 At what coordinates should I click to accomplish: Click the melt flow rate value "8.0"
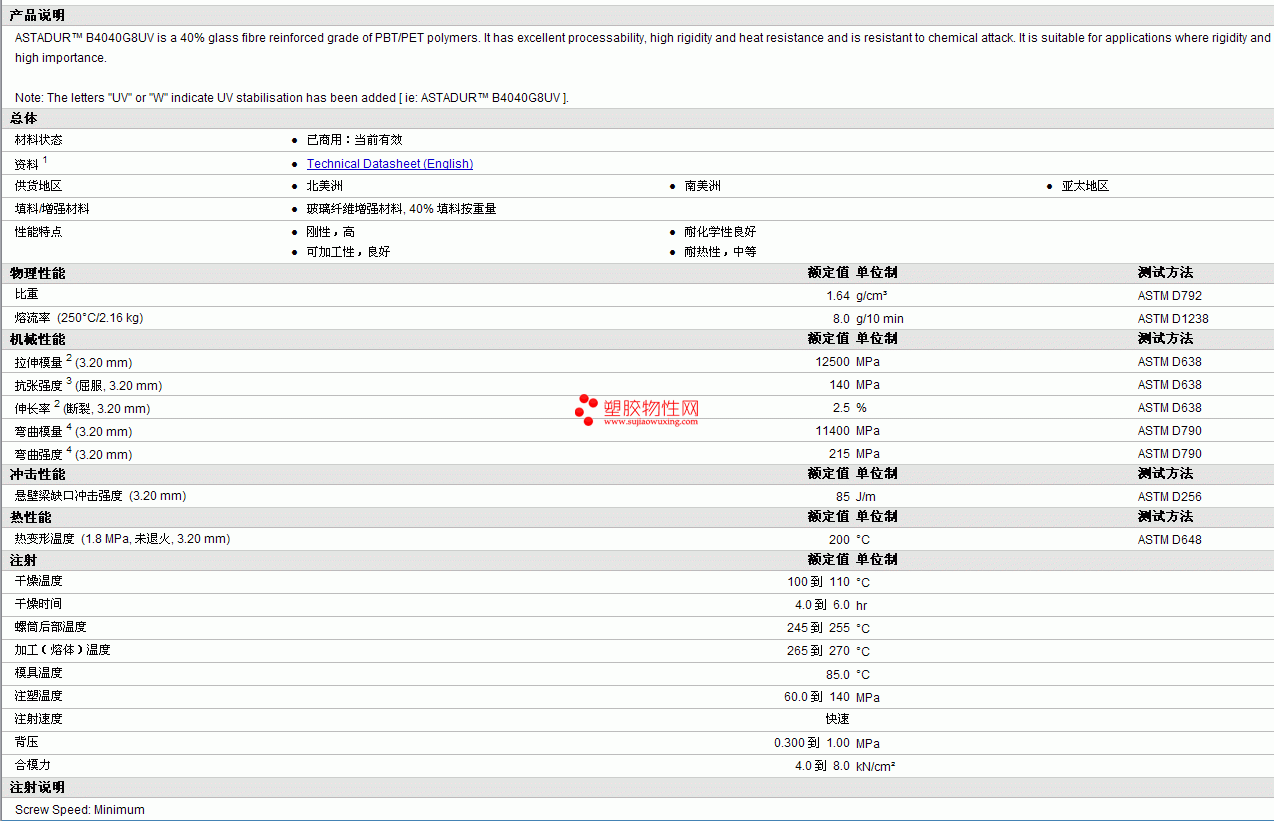click(841, 319)
